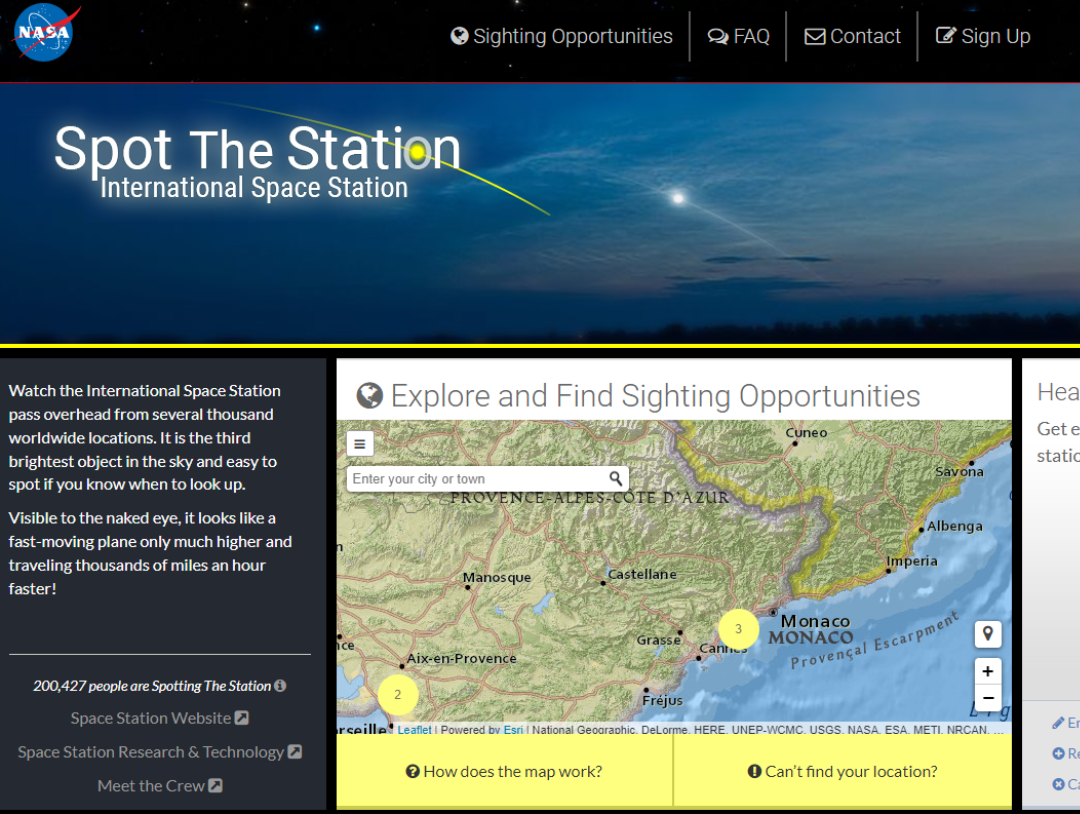
Task: Go to the Contact page
Action: click(x=853, y=36)
